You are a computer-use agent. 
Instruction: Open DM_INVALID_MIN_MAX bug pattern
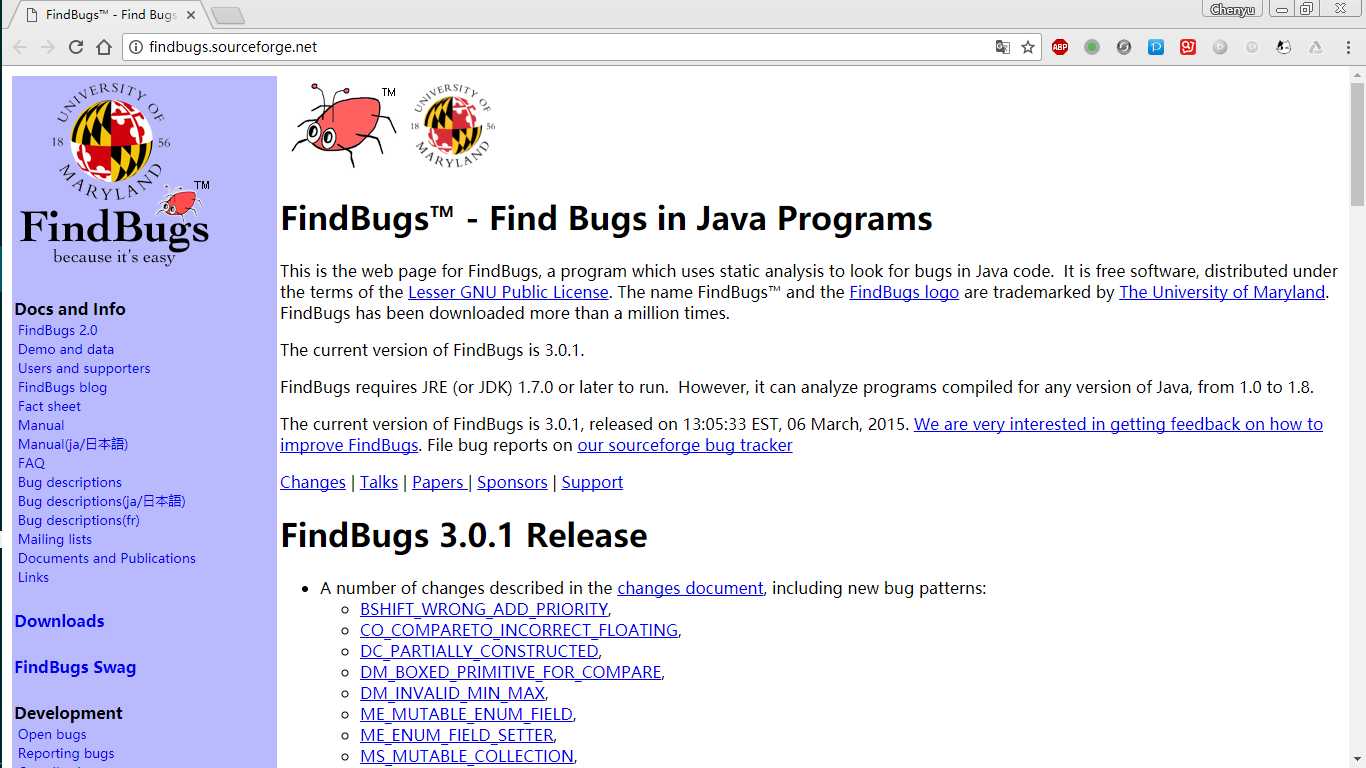[x=452, y=693]
